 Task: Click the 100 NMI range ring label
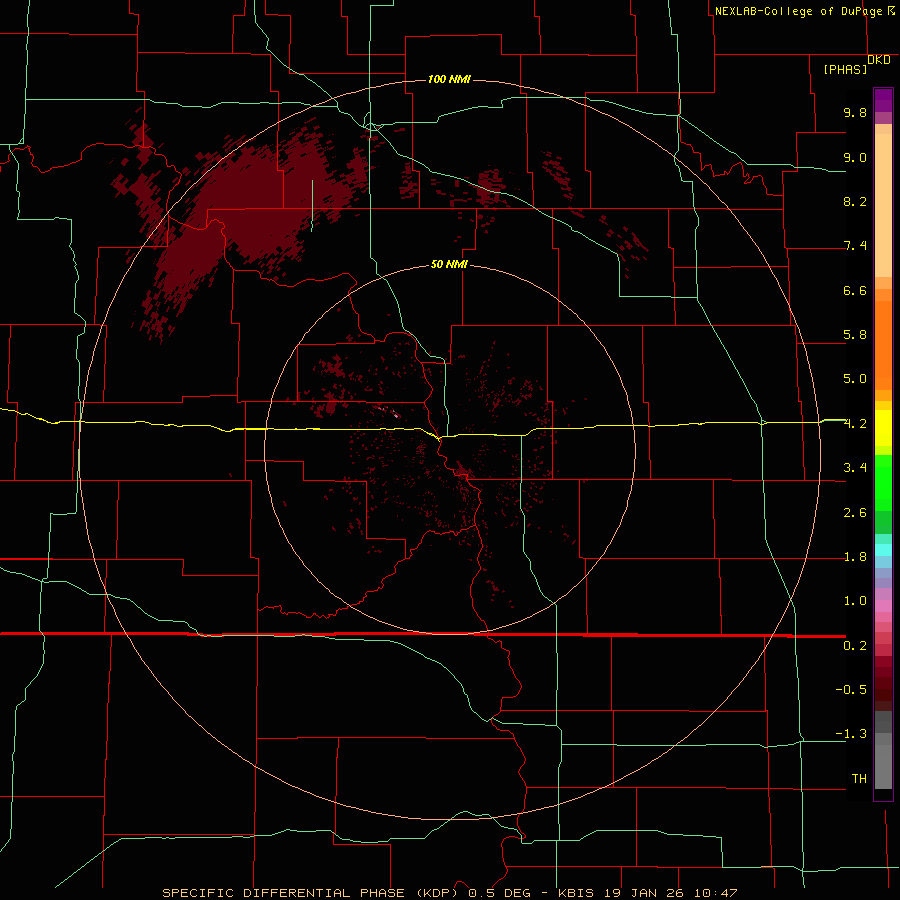click(x=449, y=79)
